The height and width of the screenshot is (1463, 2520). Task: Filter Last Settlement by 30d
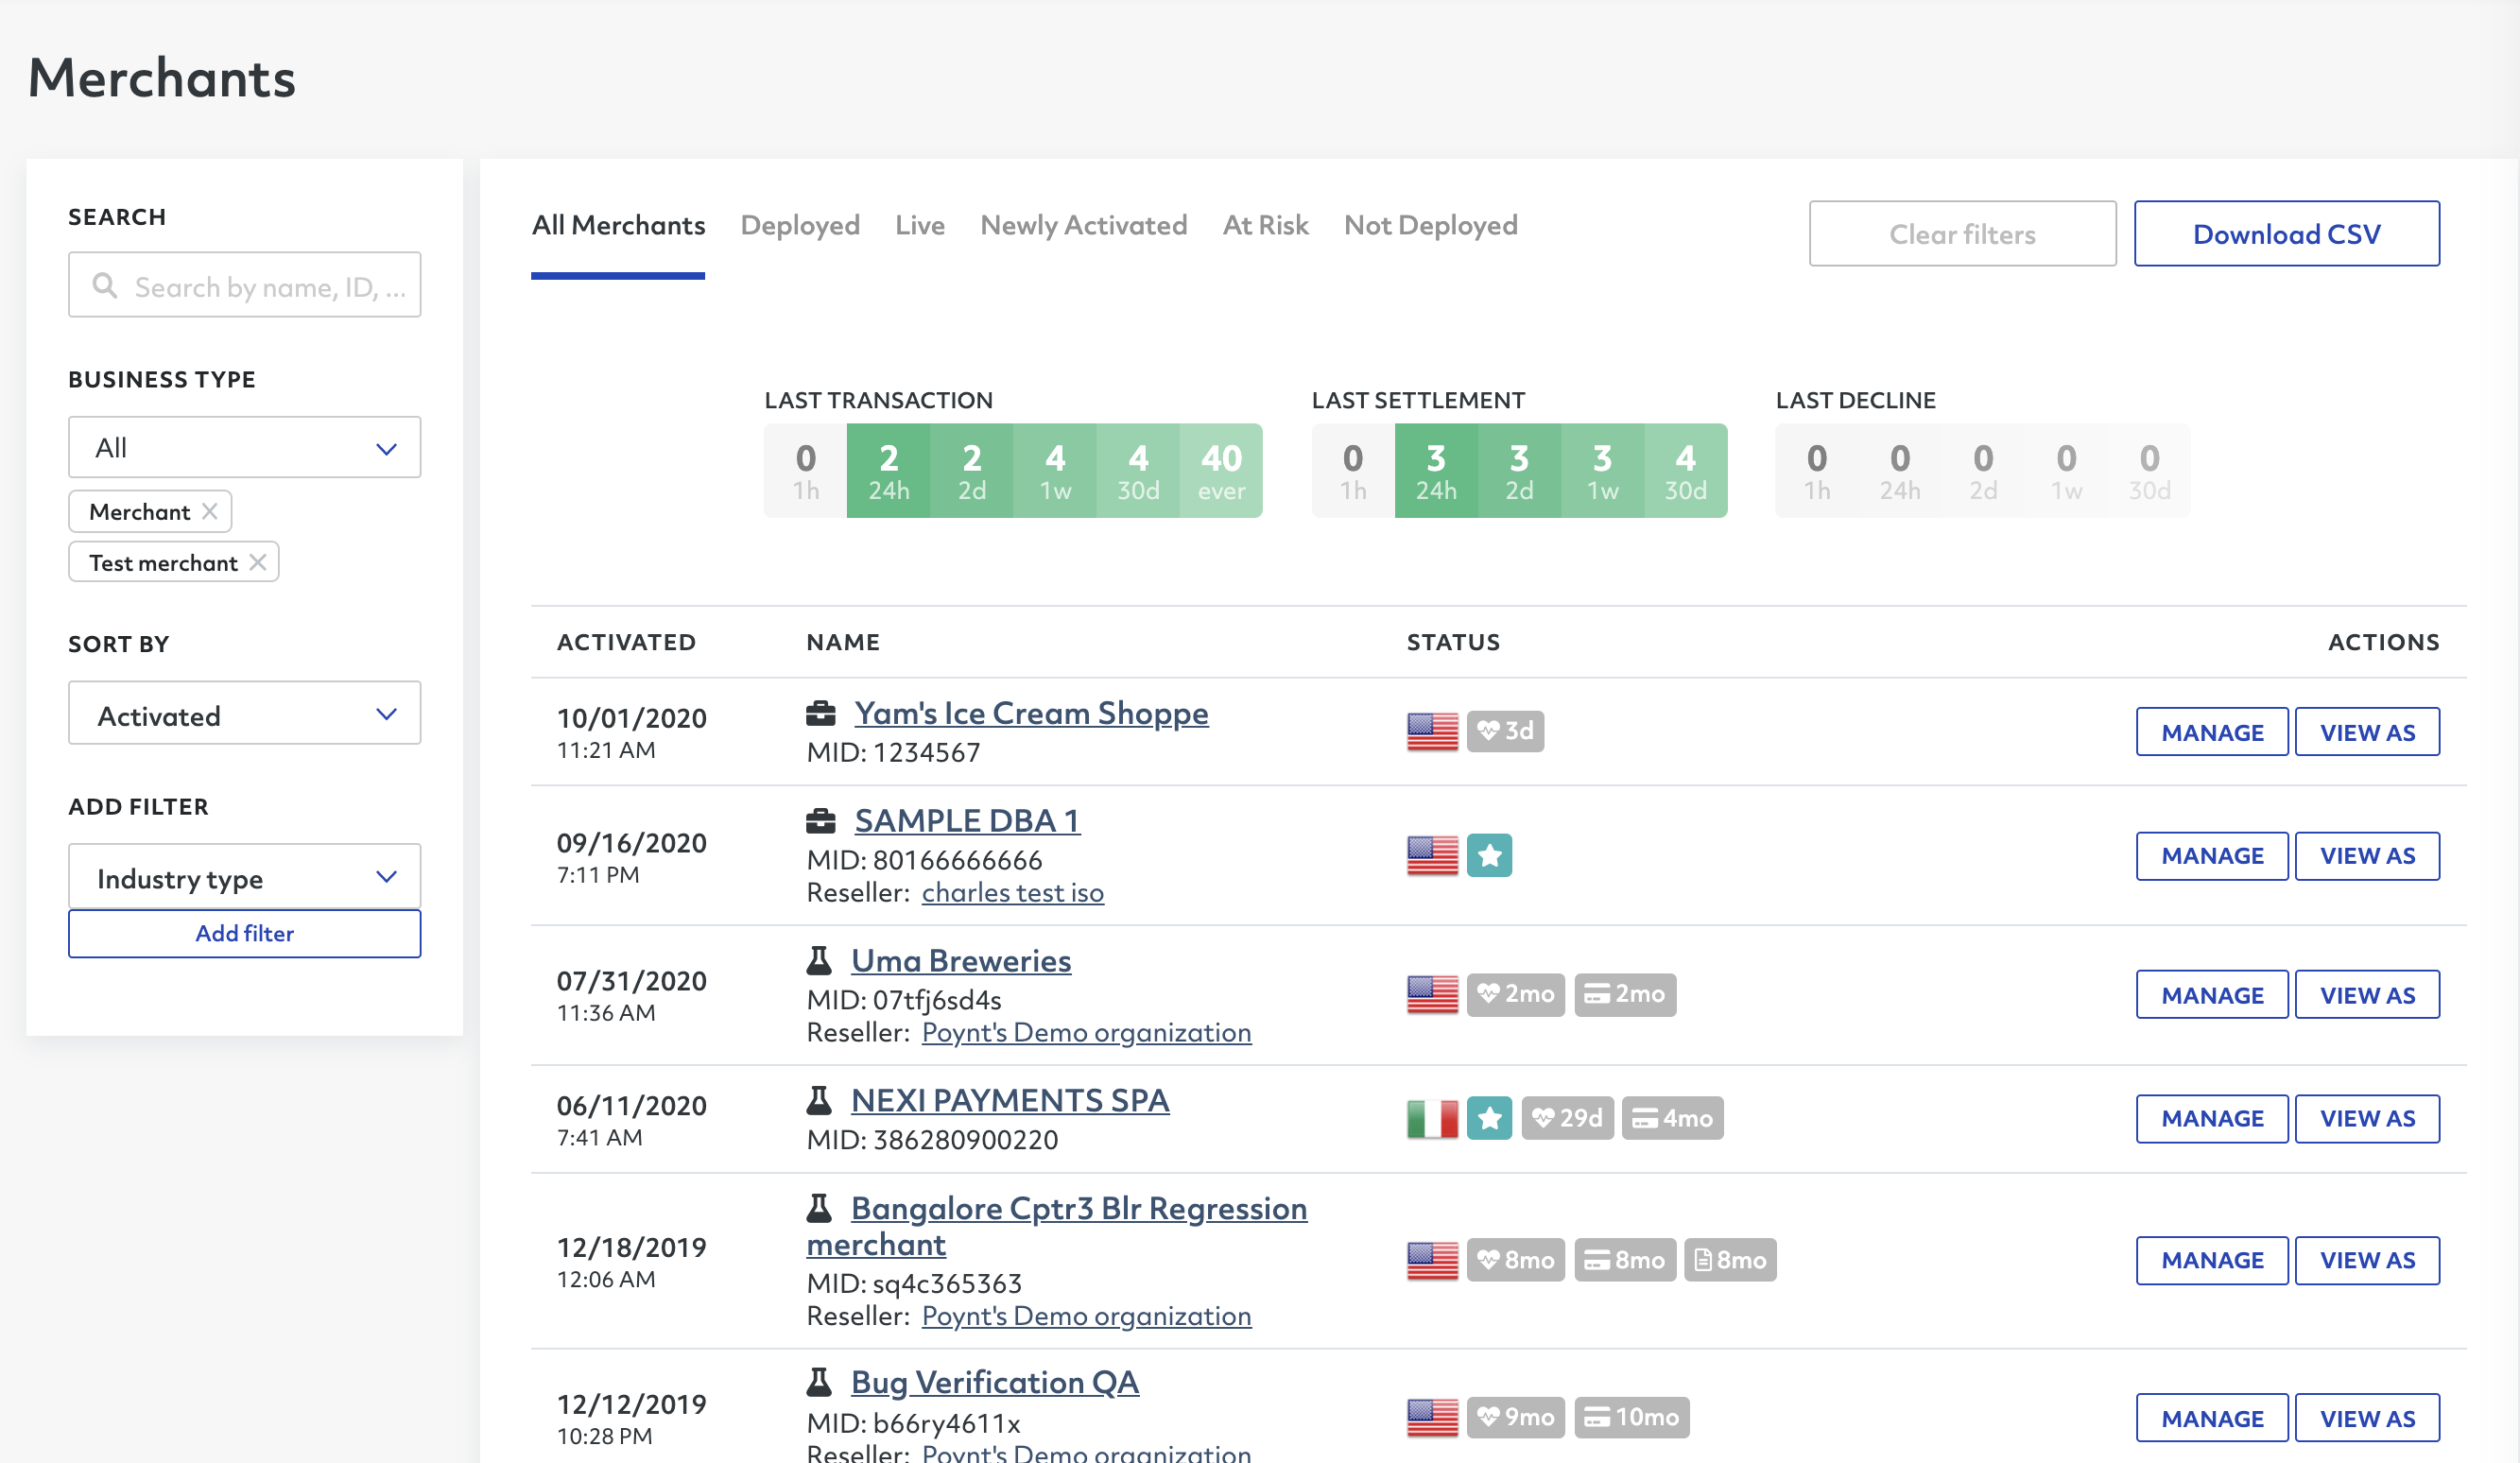tap(1685, 470)
